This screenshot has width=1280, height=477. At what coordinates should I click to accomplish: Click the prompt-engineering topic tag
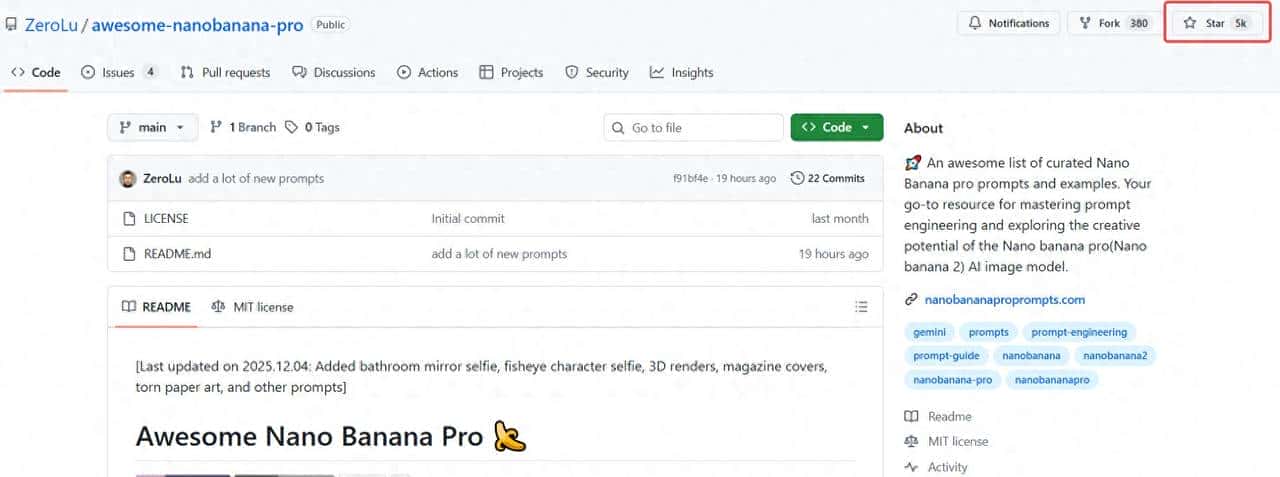click(x=1079, y=332)
